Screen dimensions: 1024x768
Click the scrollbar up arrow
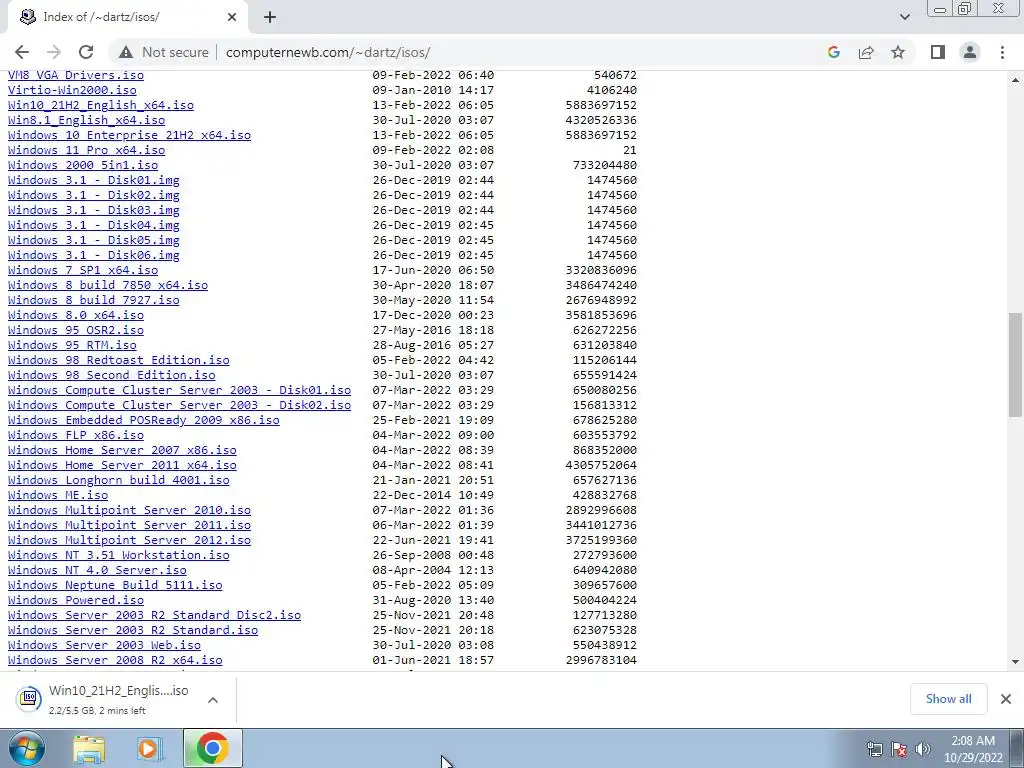(x=1015, y=80)
